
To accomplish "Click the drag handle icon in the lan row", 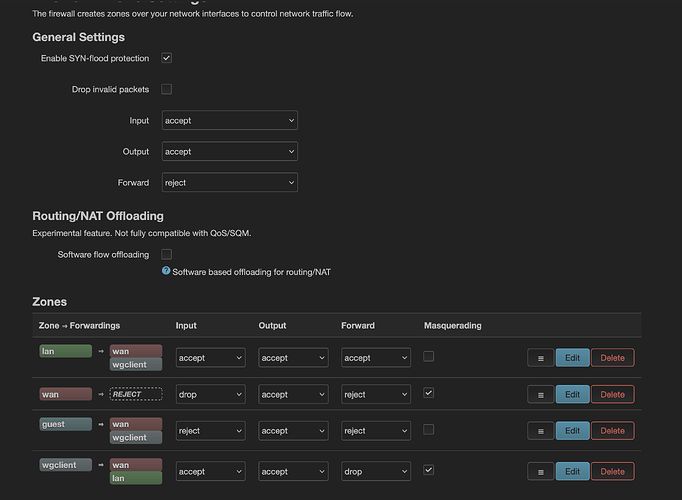I will click(x=540, y=358).
